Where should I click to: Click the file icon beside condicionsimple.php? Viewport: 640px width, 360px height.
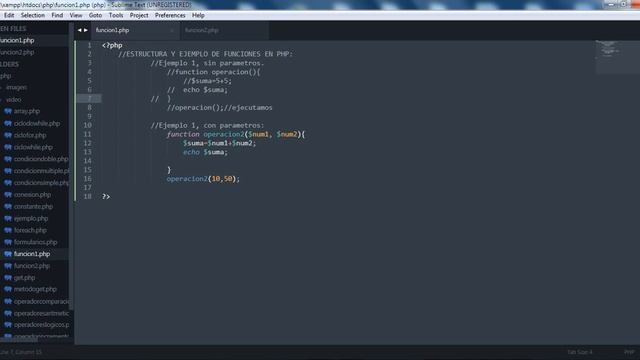(8, 183)
